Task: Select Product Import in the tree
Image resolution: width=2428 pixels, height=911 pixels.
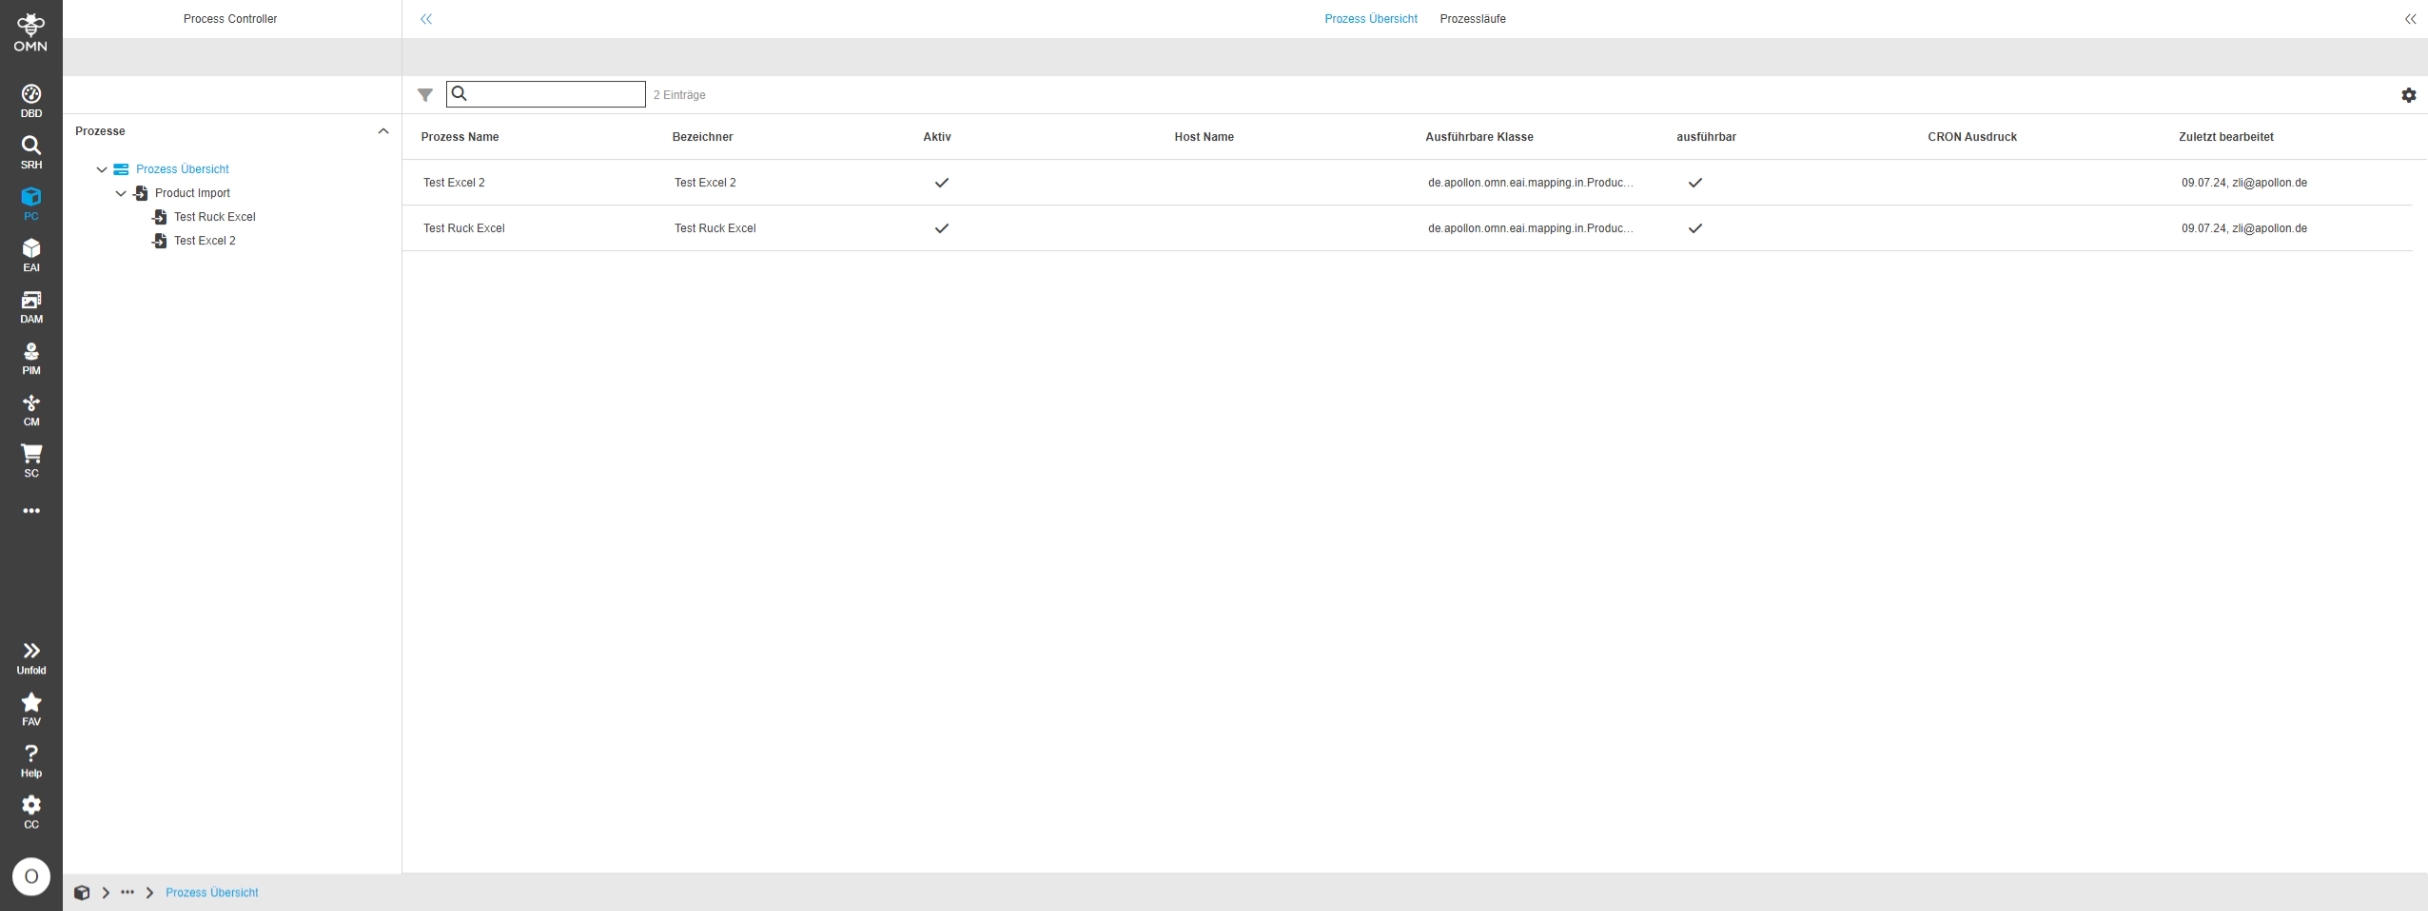Action: pos(192,194)
